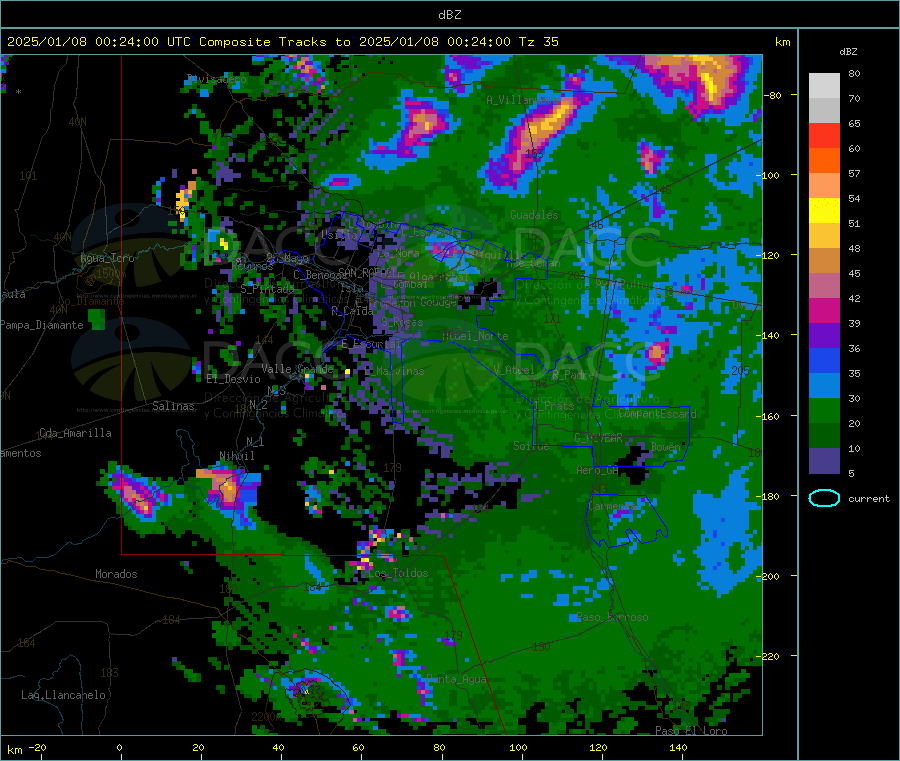This screenshot has width=900, height=761.
Task: Click the 'Atuel_Norte' map label
Action: click(x=475, y=336)
